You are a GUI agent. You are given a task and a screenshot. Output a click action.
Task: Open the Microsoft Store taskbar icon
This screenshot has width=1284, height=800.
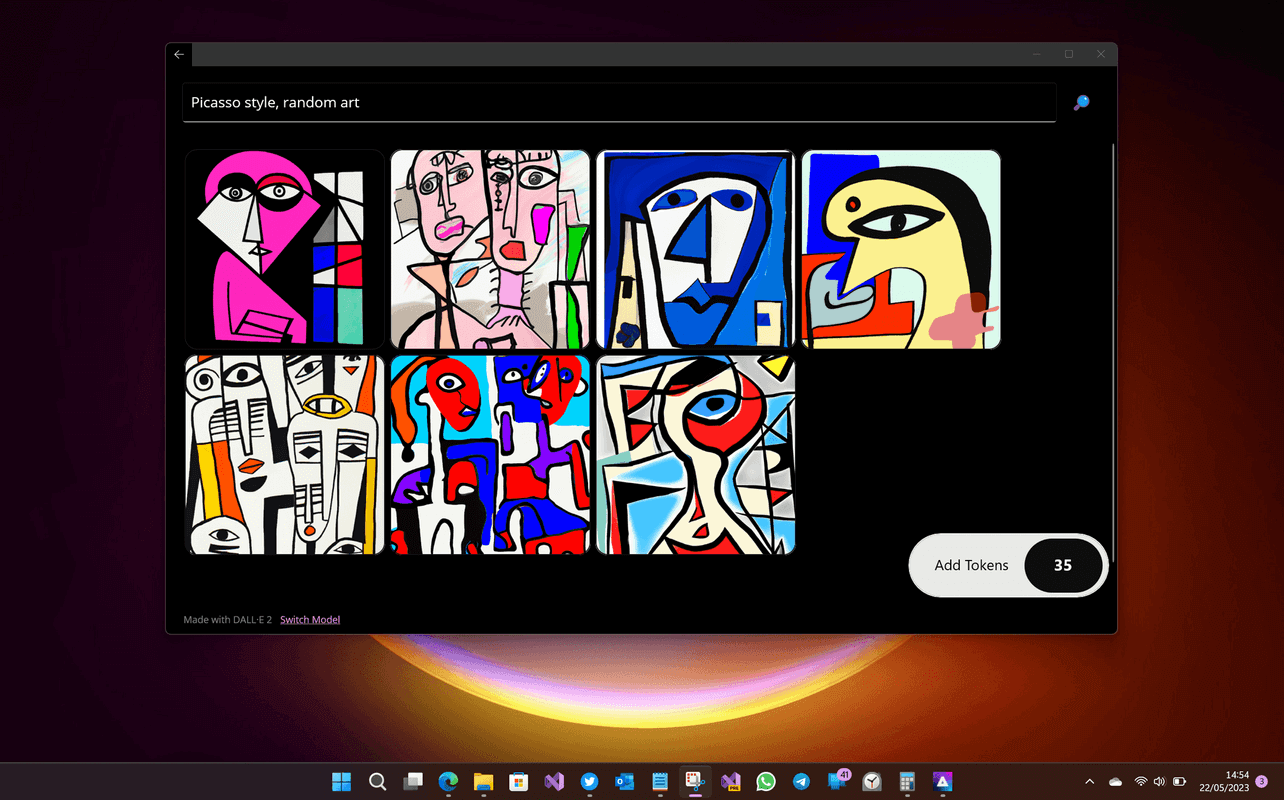519,781
